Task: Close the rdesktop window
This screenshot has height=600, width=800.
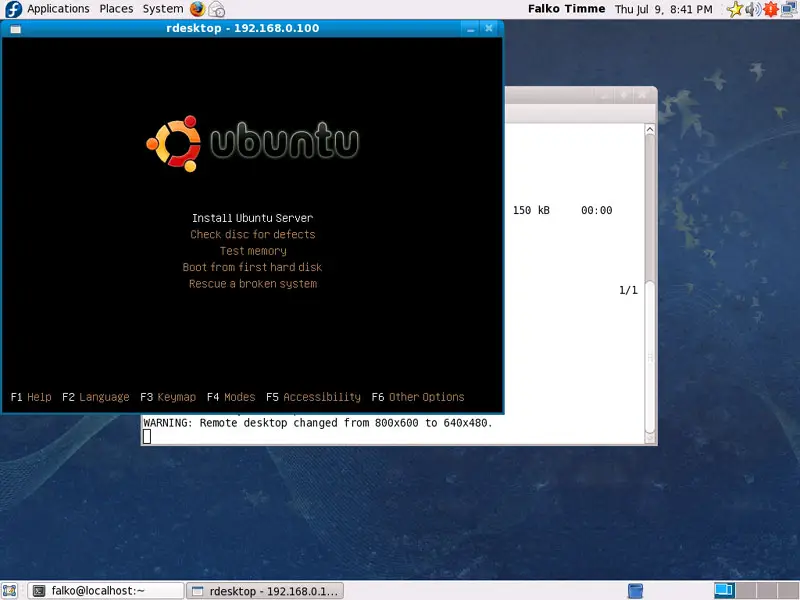Action: 489,29
